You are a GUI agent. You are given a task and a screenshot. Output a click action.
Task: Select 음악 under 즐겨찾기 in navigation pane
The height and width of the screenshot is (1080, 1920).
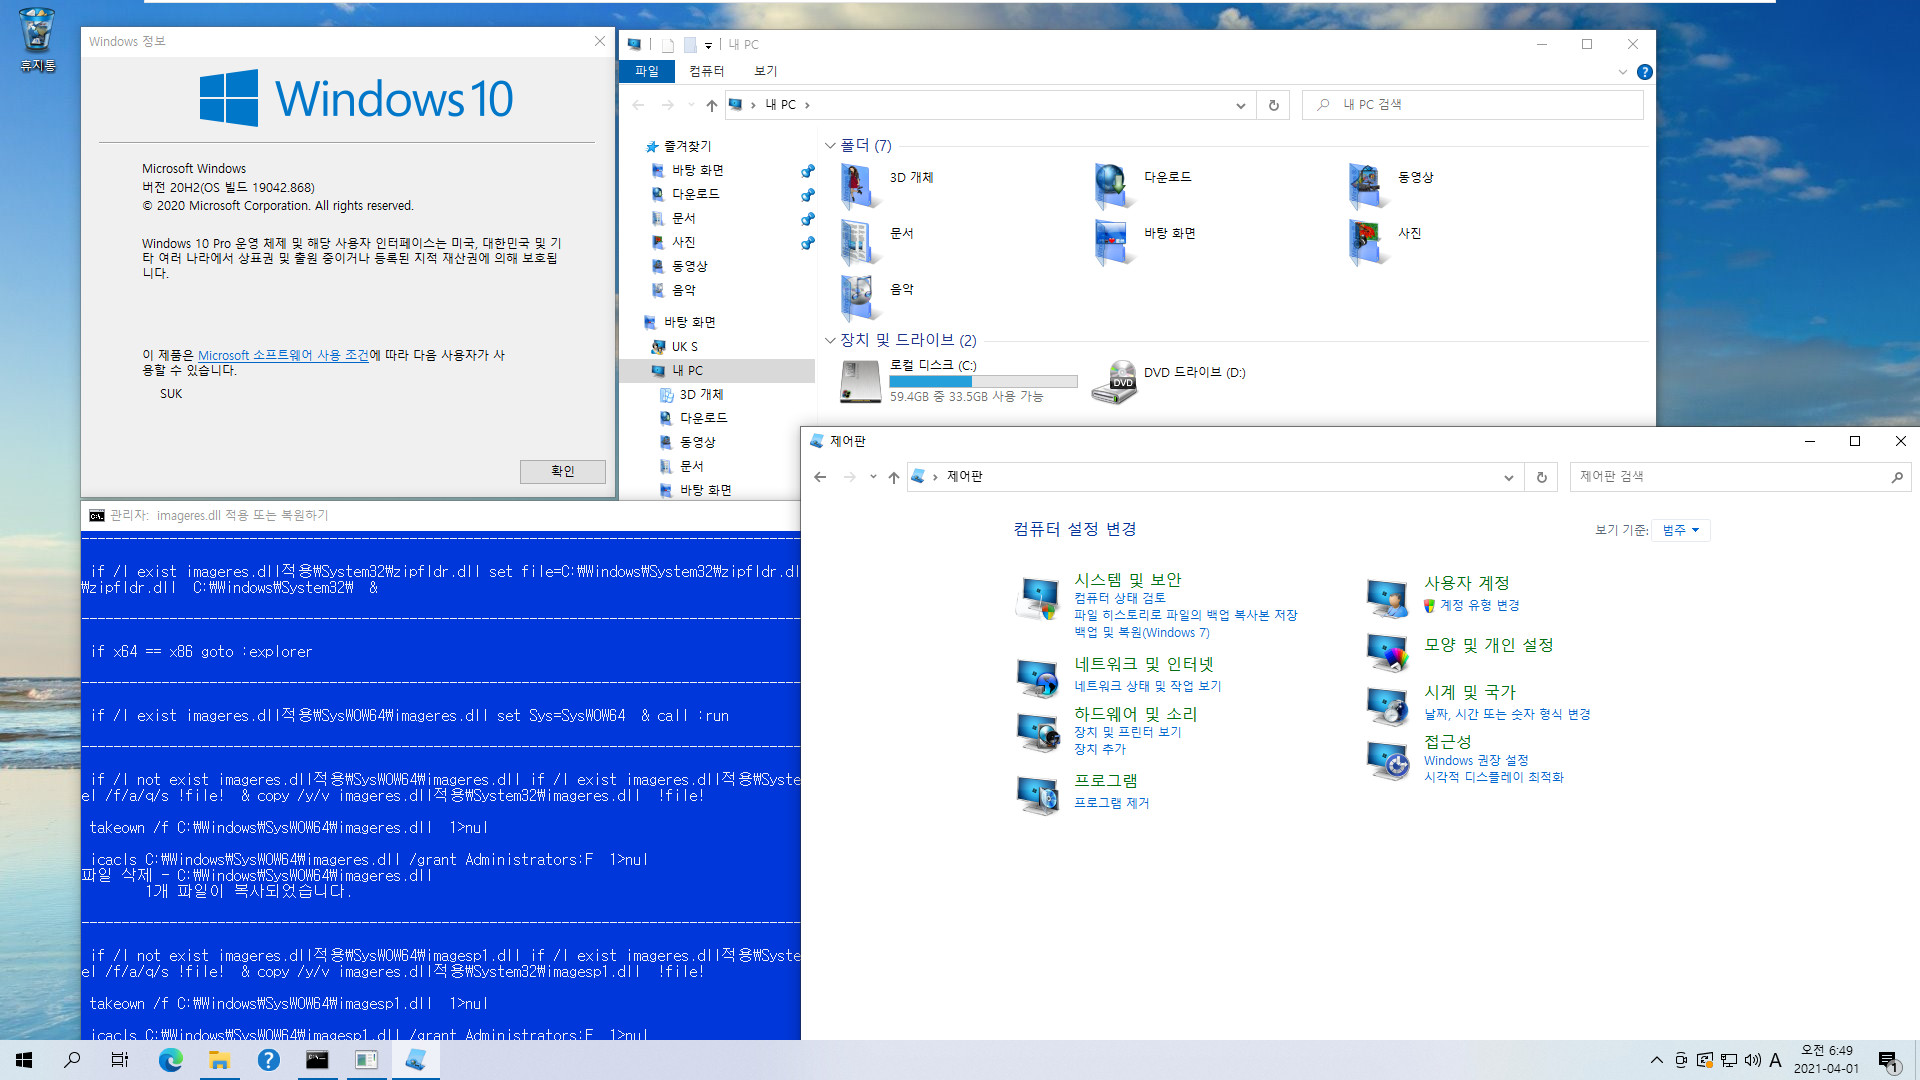[683, 290]
